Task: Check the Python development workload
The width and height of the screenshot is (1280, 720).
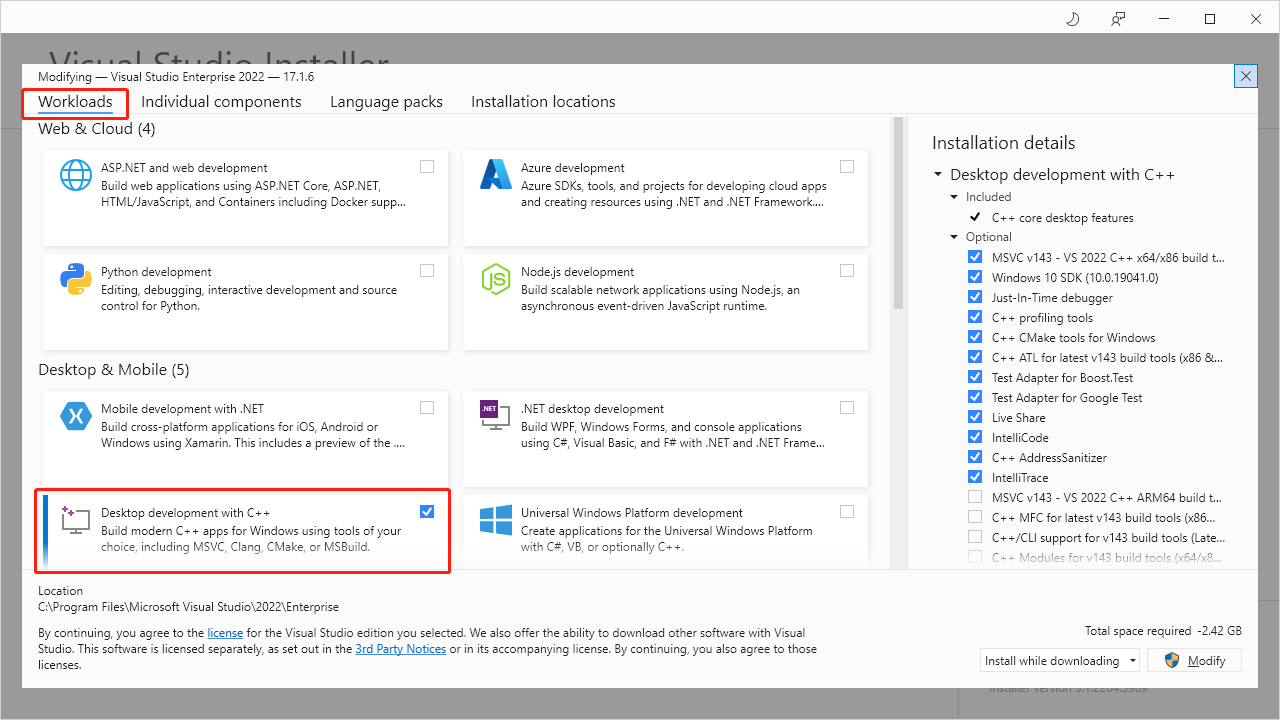Action: 427,271
